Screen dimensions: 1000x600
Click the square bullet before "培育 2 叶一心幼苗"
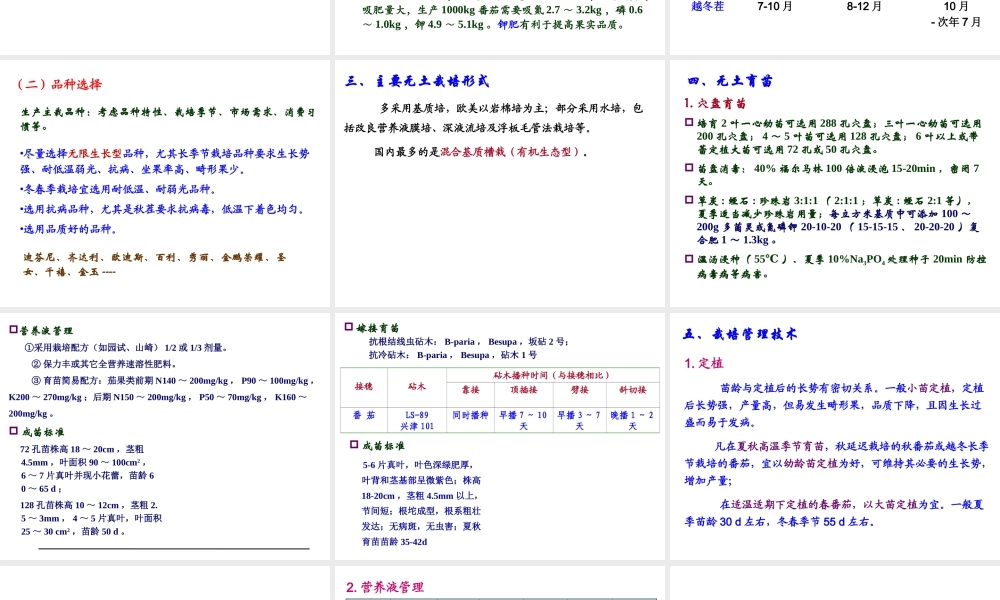coord(689,122)
